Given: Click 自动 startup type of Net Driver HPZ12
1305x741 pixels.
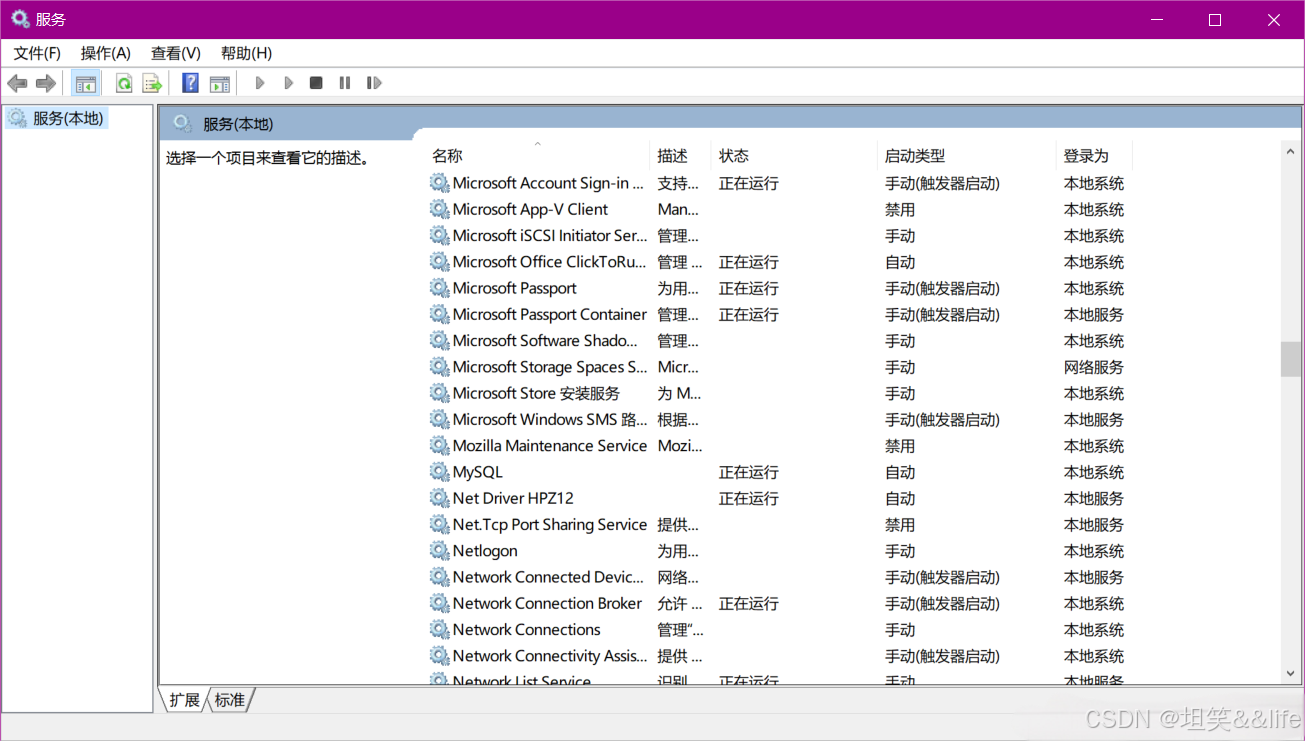Looking at the screenshot, I should (900, 498).
